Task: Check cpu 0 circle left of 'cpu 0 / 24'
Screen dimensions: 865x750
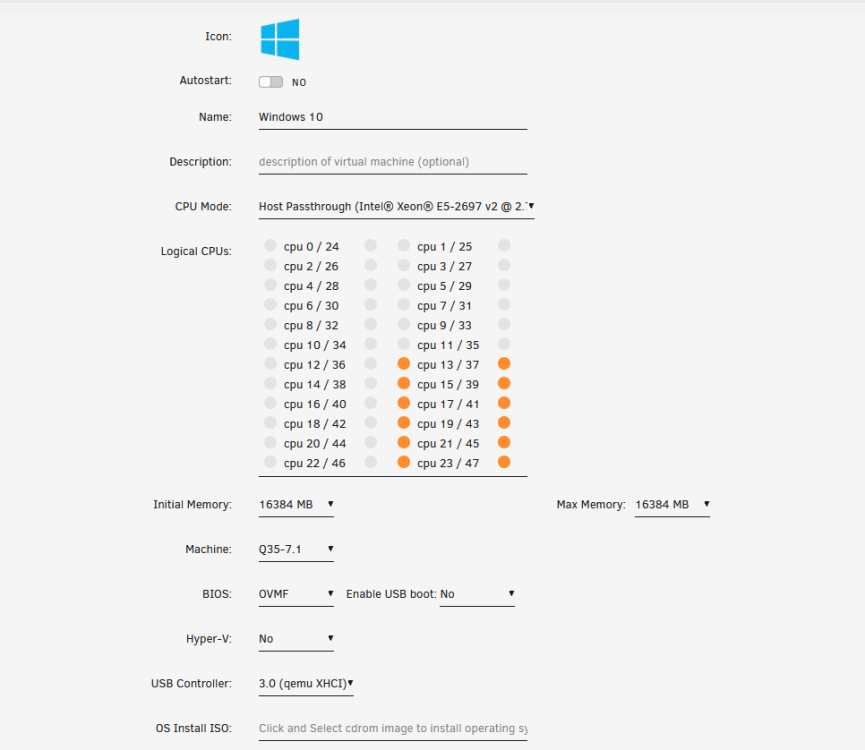Action: [x=270, y=245]
